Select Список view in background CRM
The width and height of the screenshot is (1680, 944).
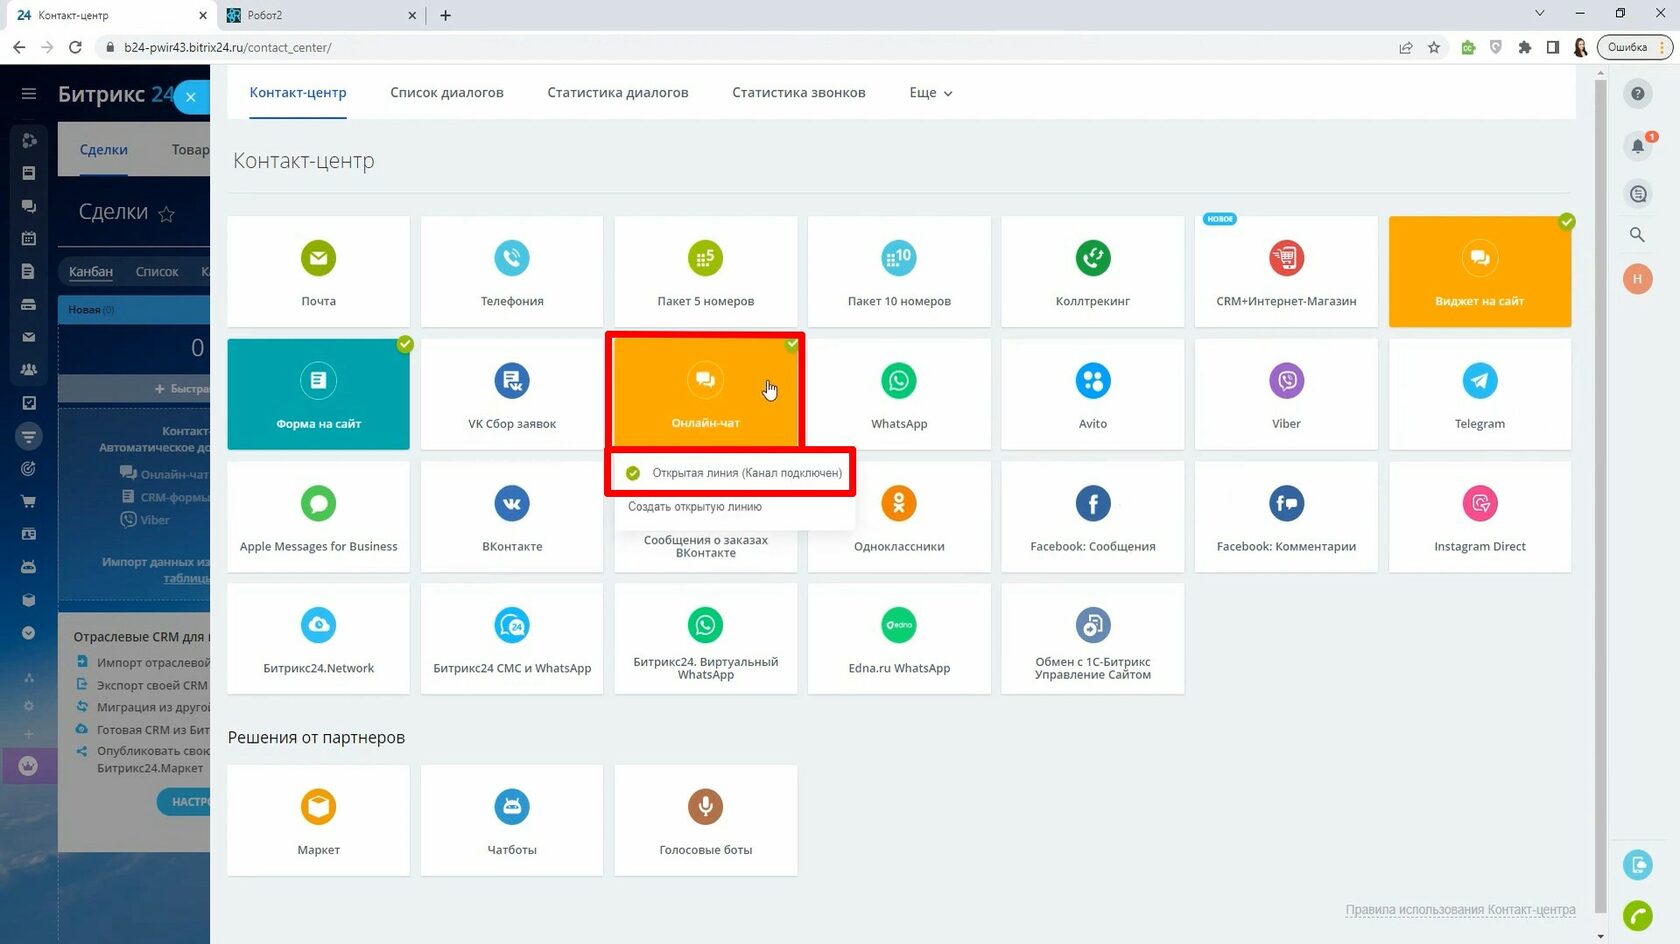(157, 272)
